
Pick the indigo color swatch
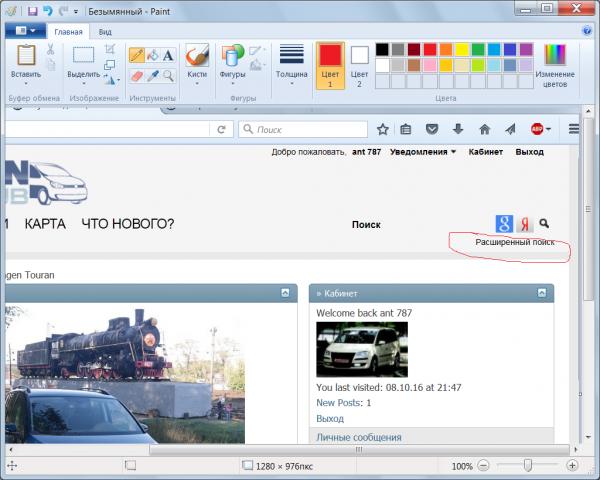[x=510, y=49]
